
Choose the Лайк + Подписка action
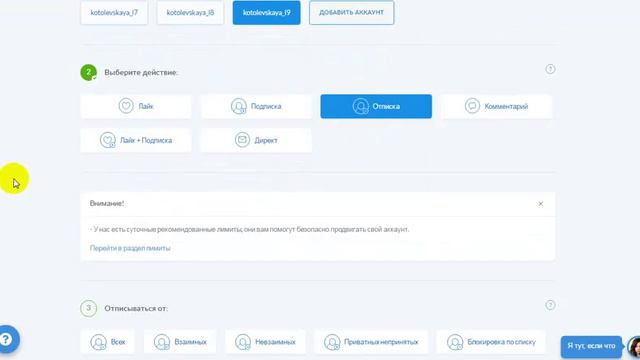[x=136, y=140]
